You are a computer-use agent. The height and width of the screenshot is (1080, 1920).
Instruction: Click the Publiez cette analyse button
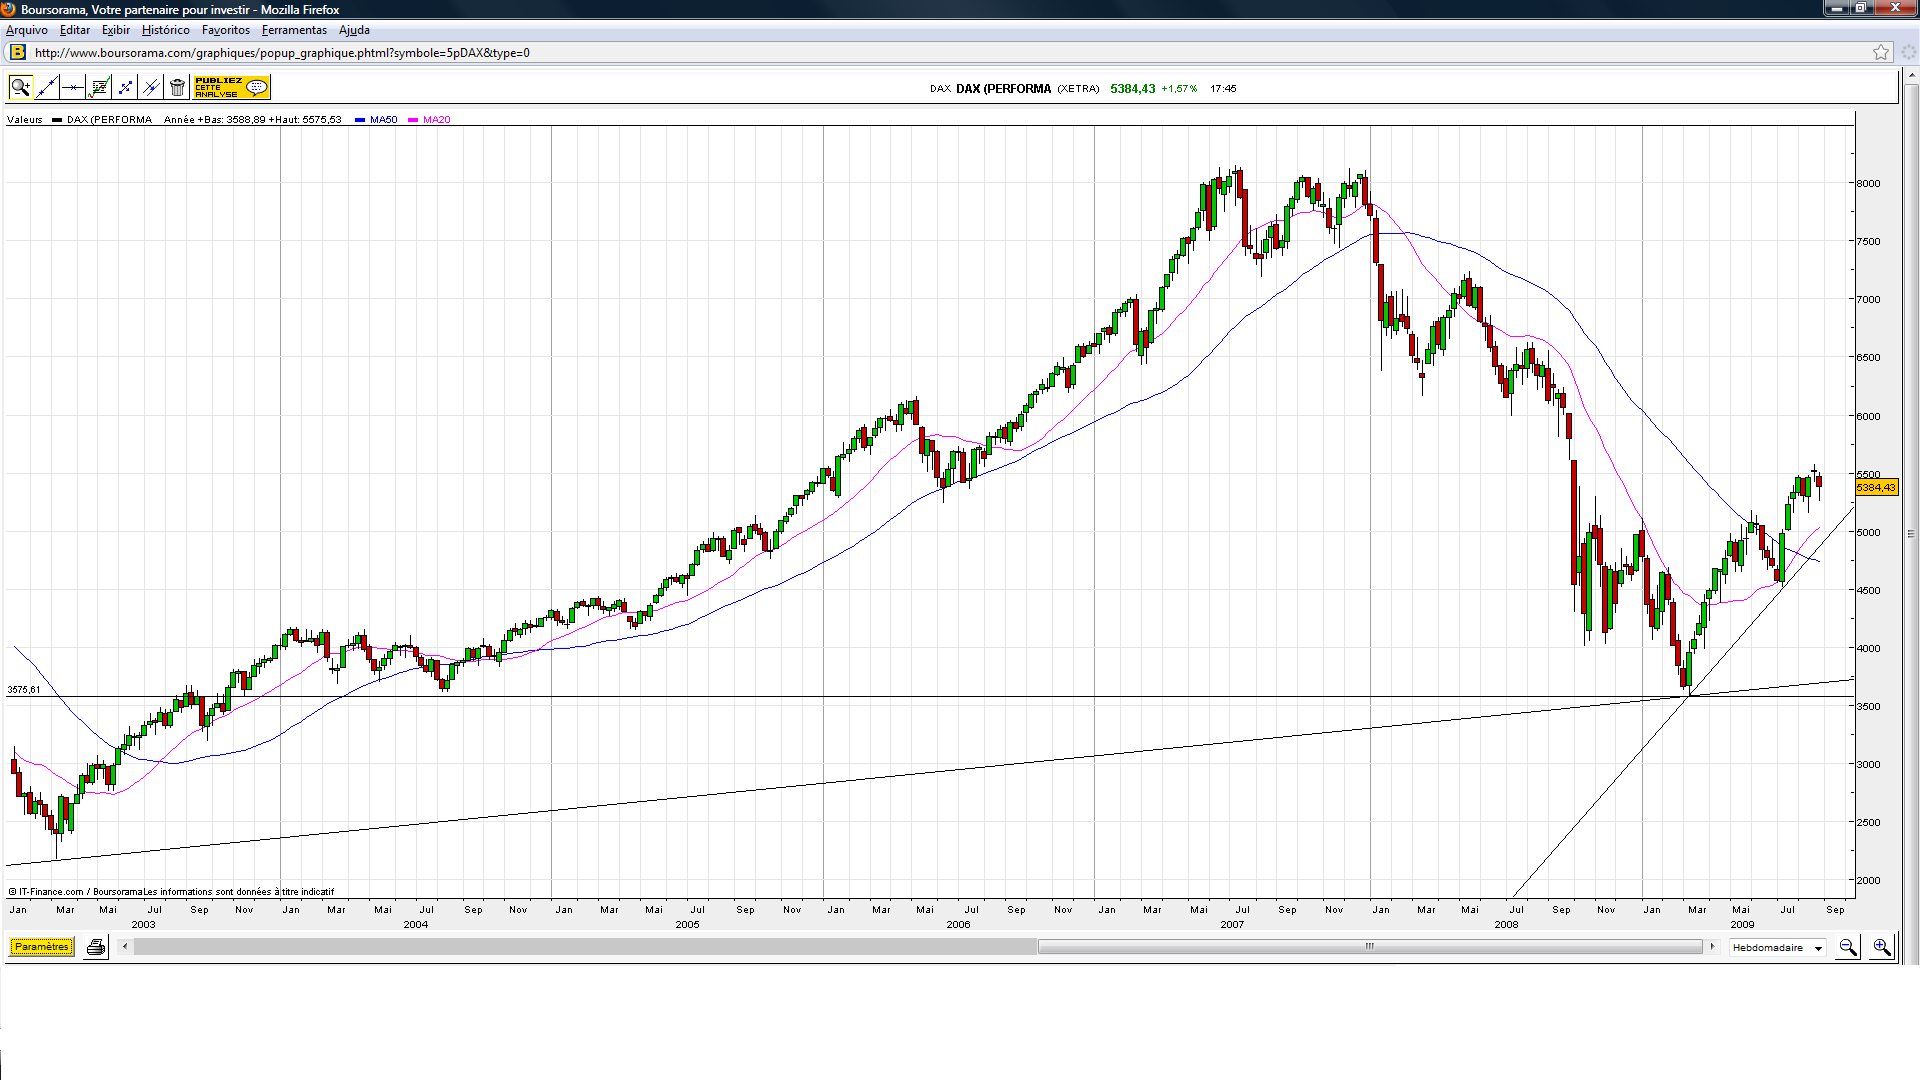tap(231, 88)
